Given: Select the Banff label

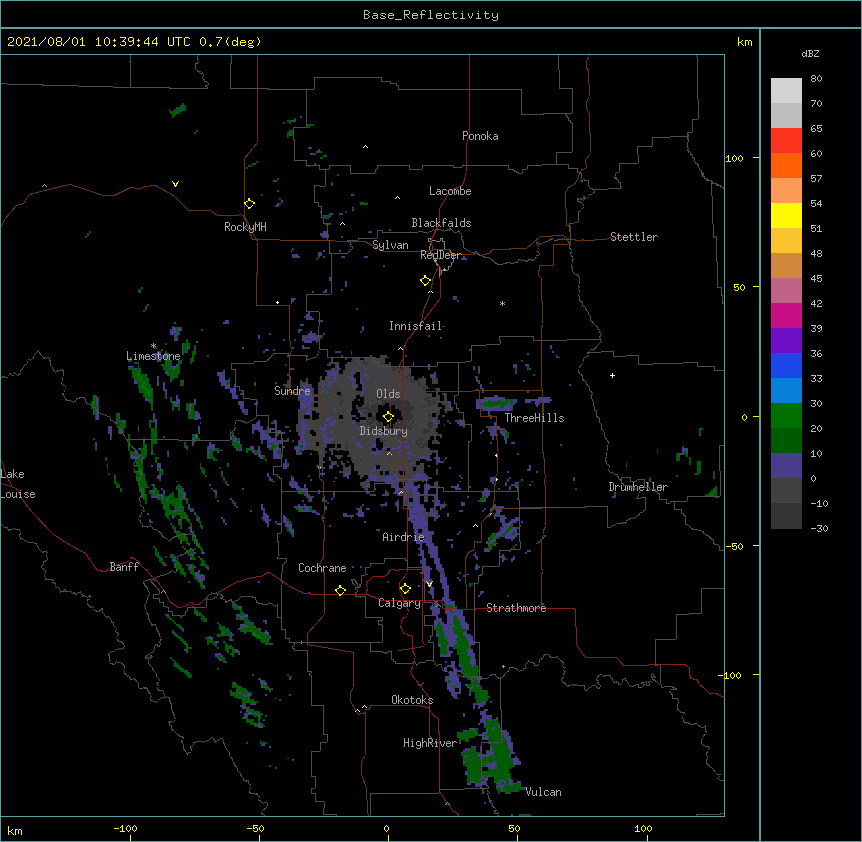Looking at the screenshot, I should (124, 567).
